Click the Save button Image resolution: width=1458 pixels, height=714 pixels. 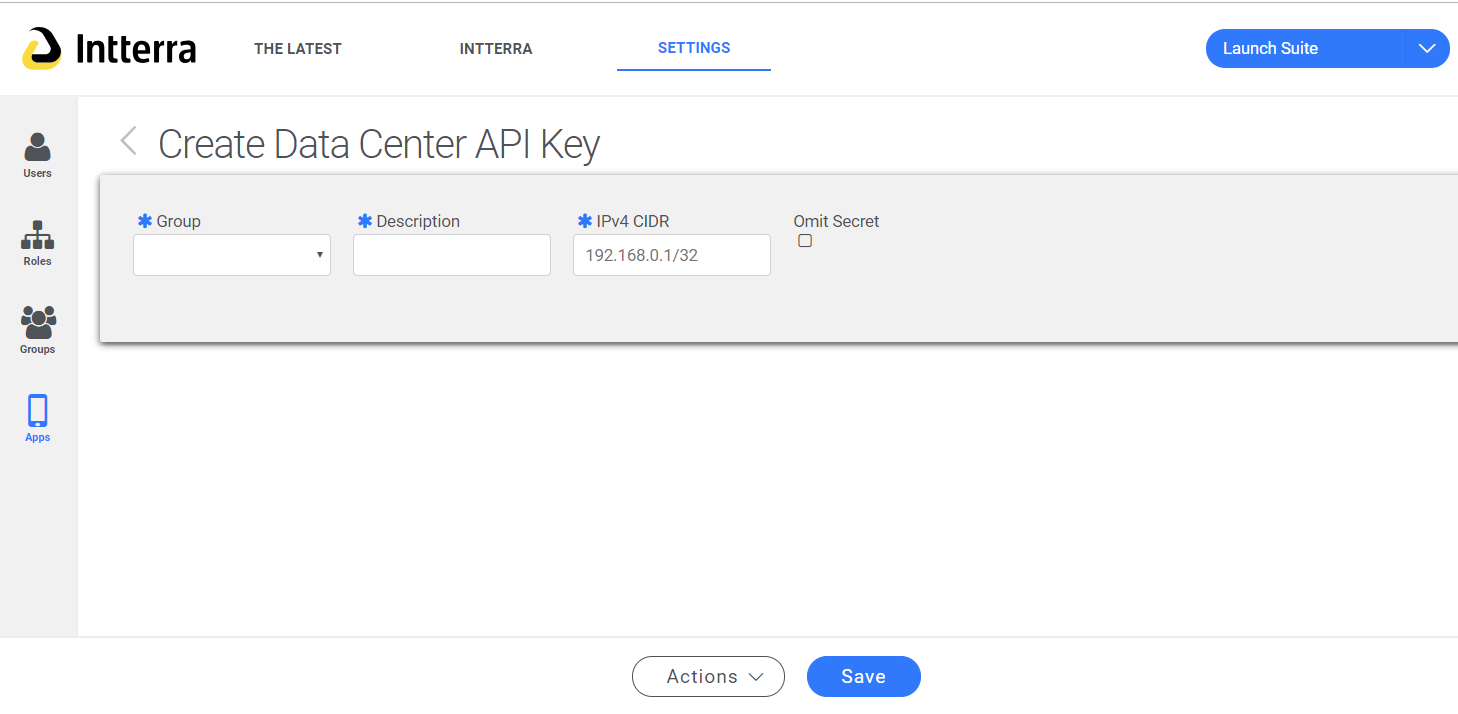pyautogui.click(x=864, y=677)
